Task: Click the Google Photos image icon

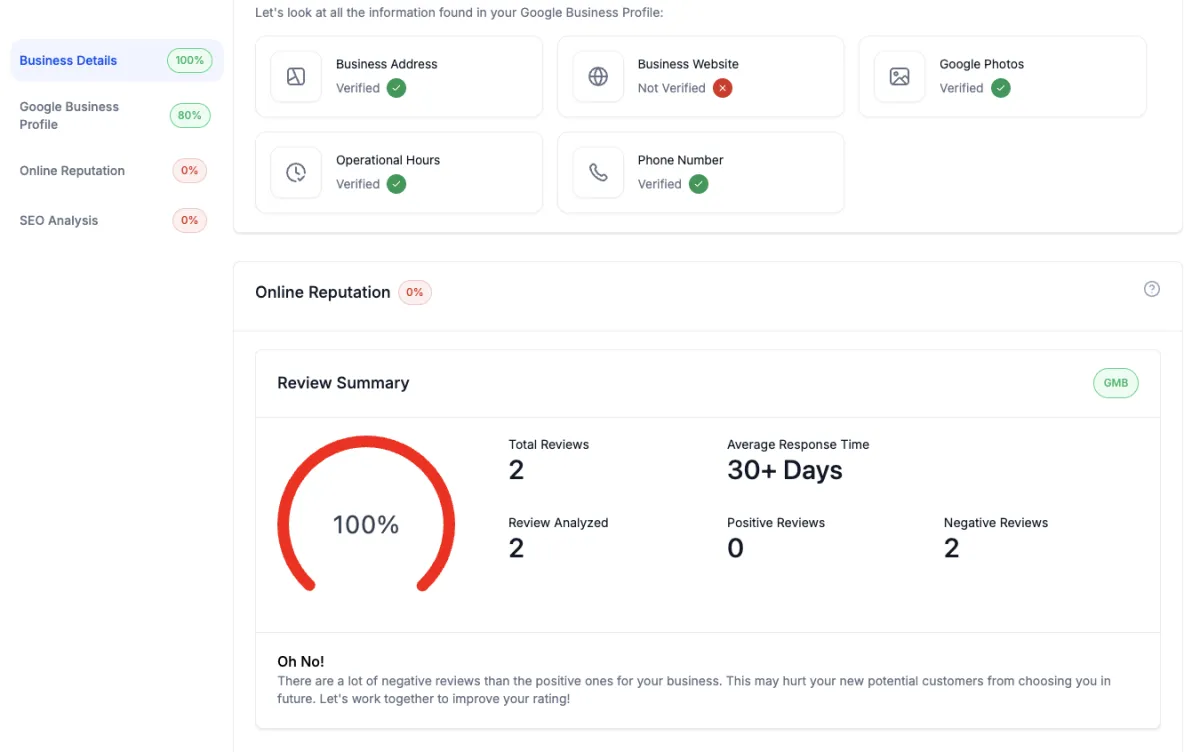Action: pyautogui.click(x=900, y=77)
